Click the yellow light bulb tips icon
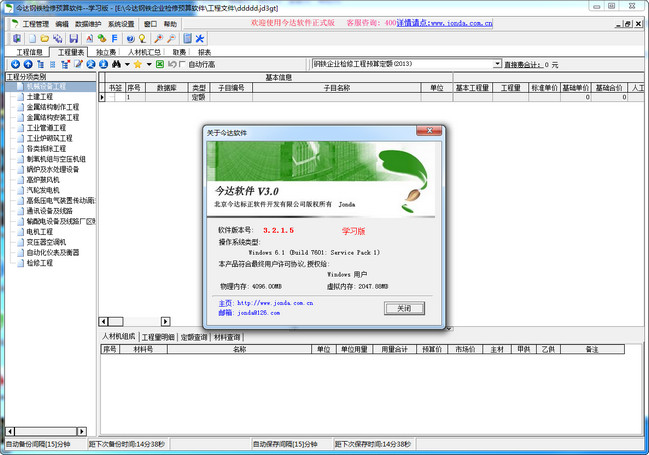Screen dimensions: 649x455 (x=142, y=39)
